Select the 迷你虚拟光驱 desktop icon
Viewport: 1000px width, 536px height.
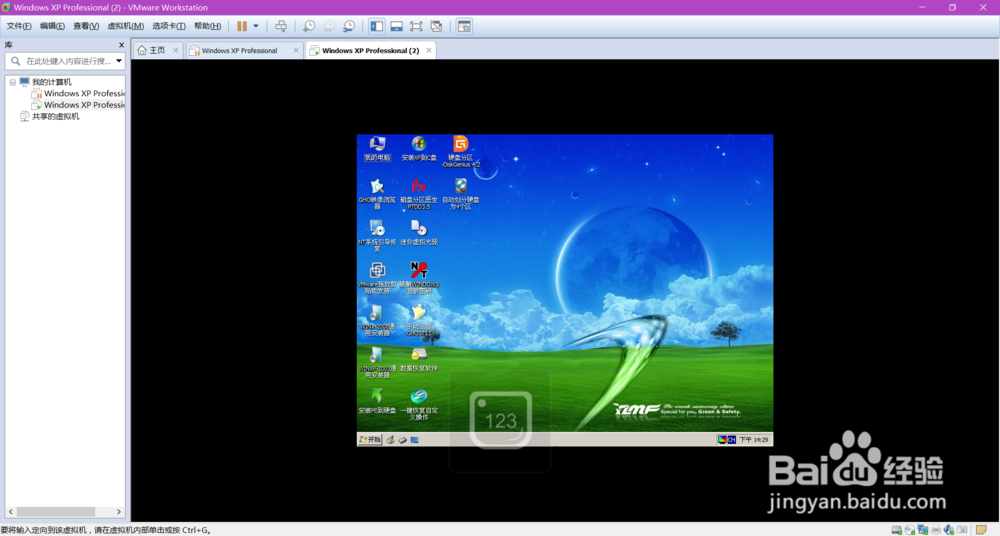[419, 234]
